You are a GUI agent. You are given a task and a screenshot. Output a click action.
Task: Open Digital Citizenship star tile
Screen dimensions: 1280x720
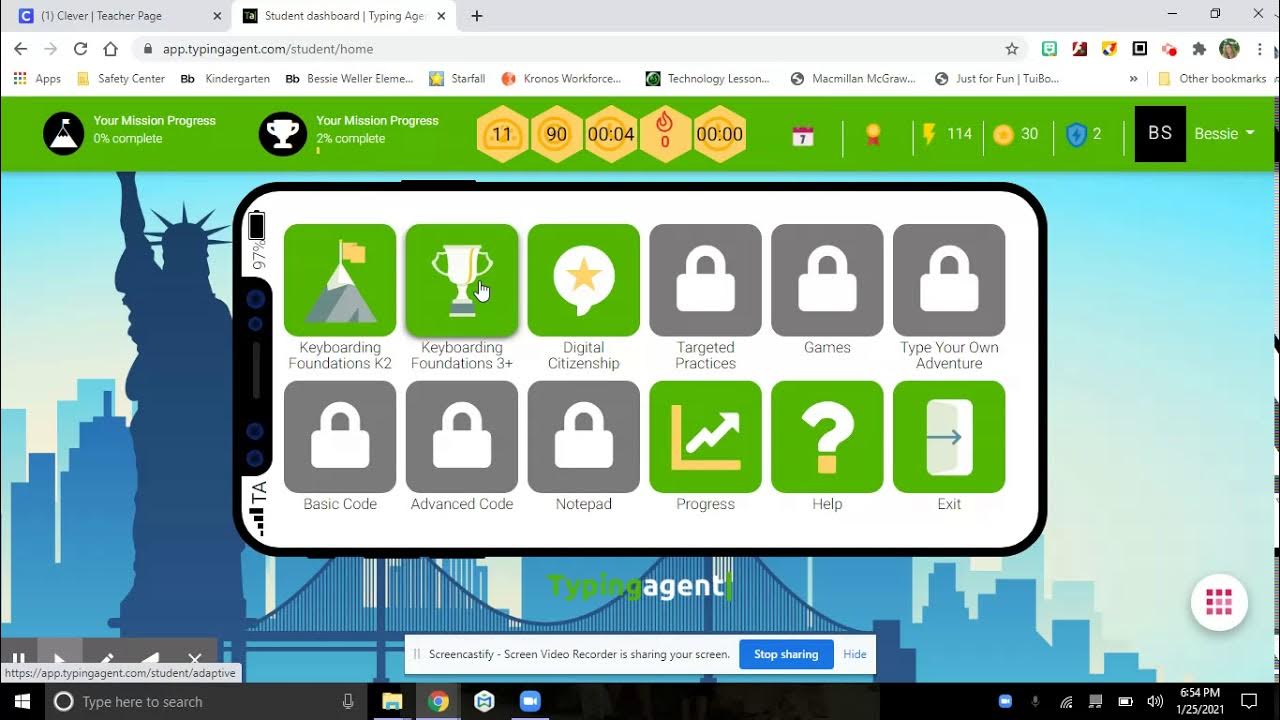[x=584, y=280]
